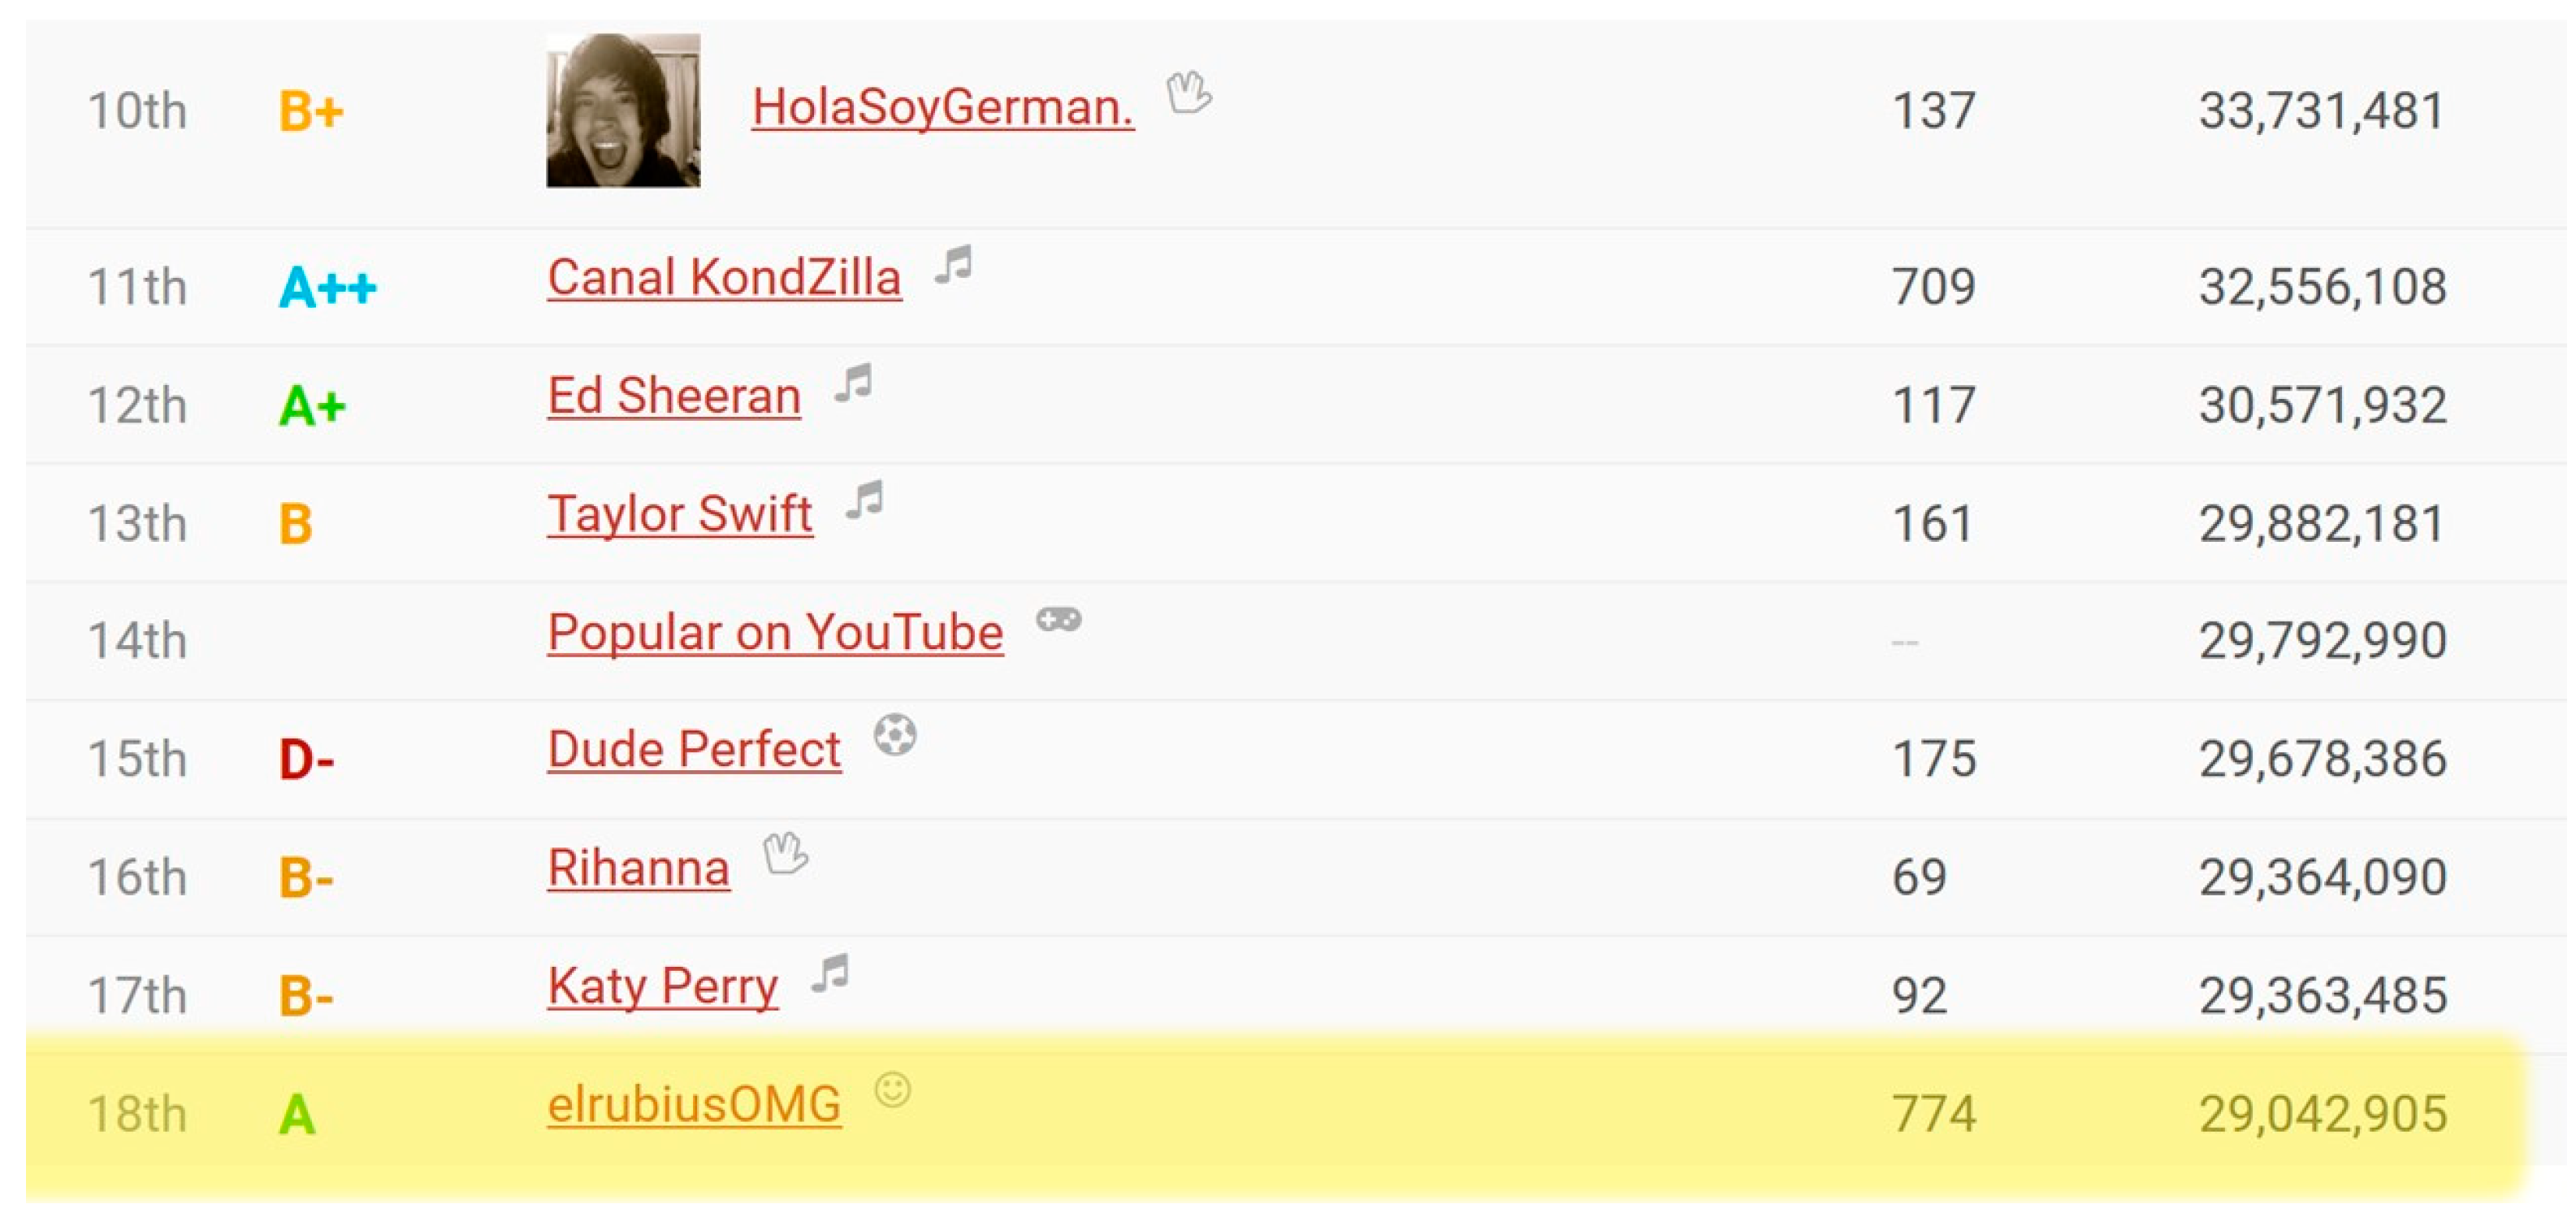The width and height of the screenshot is (2576, 1217).
Task: Click the music note icon beside Canal KondZilla
Action: tap(955, 265)
